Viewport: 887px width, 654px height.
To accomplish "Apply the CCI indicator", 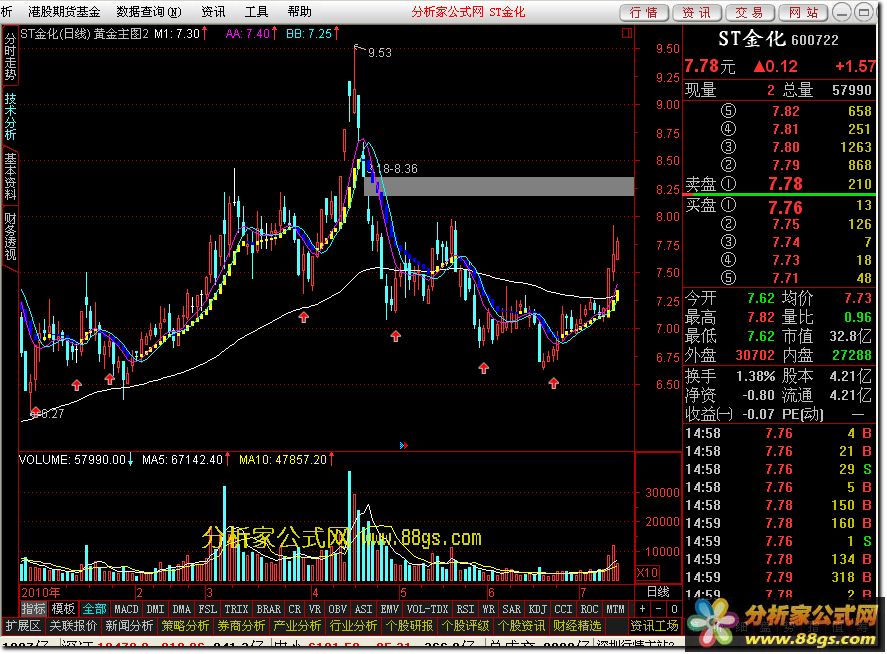I will 563,609.
